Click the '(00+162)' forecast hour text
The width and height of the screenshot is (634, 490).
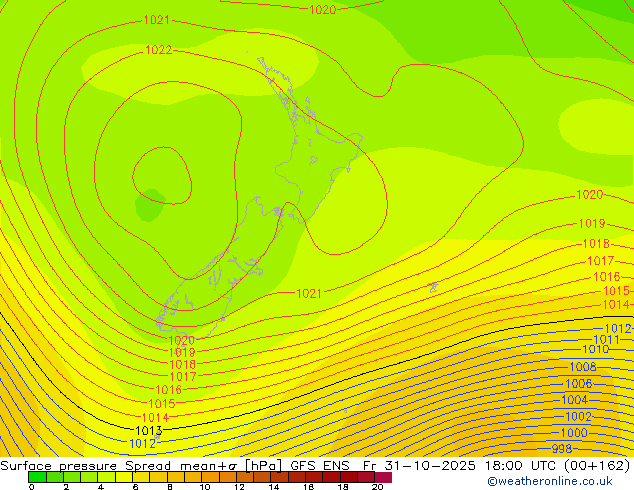(x=598, y=466)
